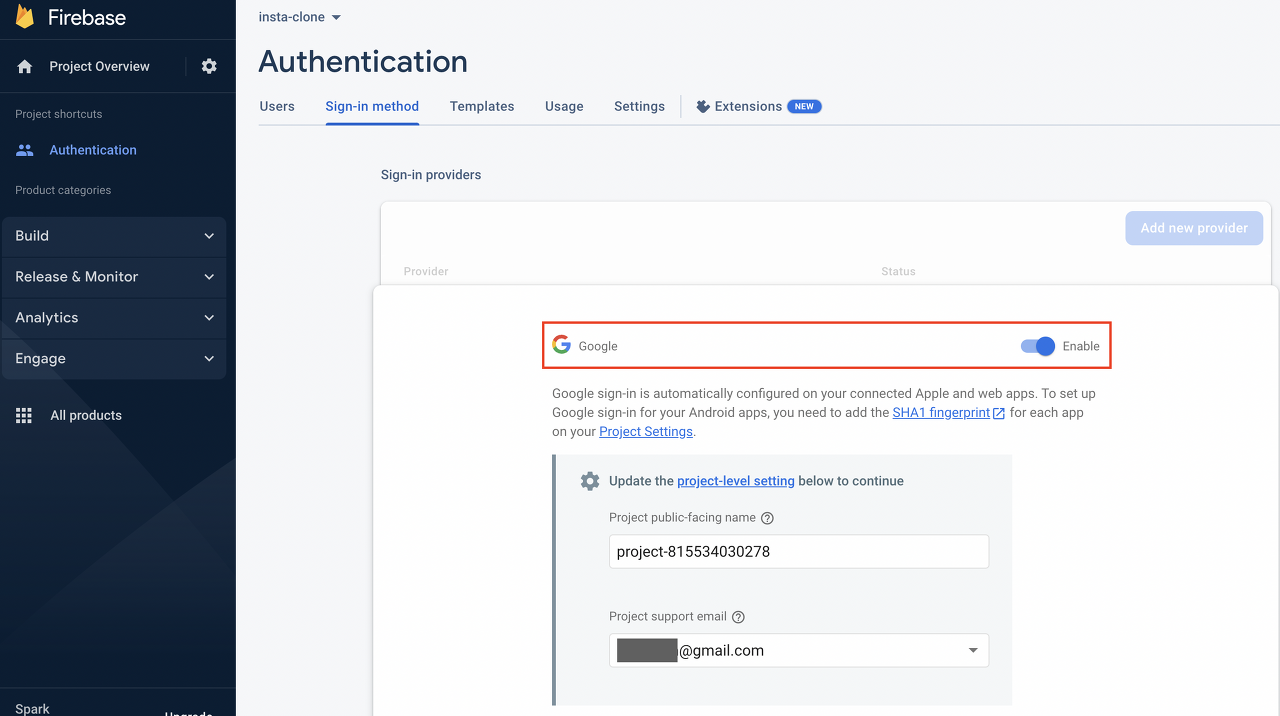The height and width of the screenshot is (716, 1280).
Task: Switch to the Users tab
Action: pyautogui.click(x=277, y=106)
